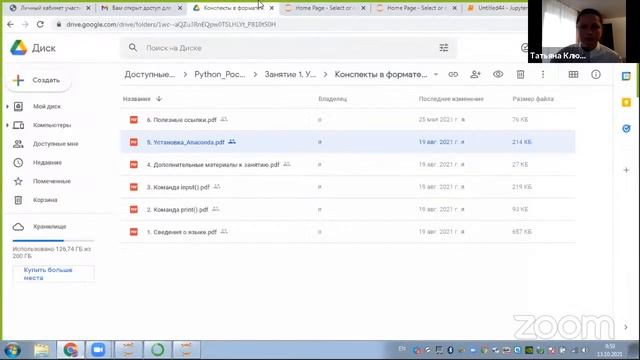
Task: Go back with browser back arrow
Action: [x=11, y=24]
